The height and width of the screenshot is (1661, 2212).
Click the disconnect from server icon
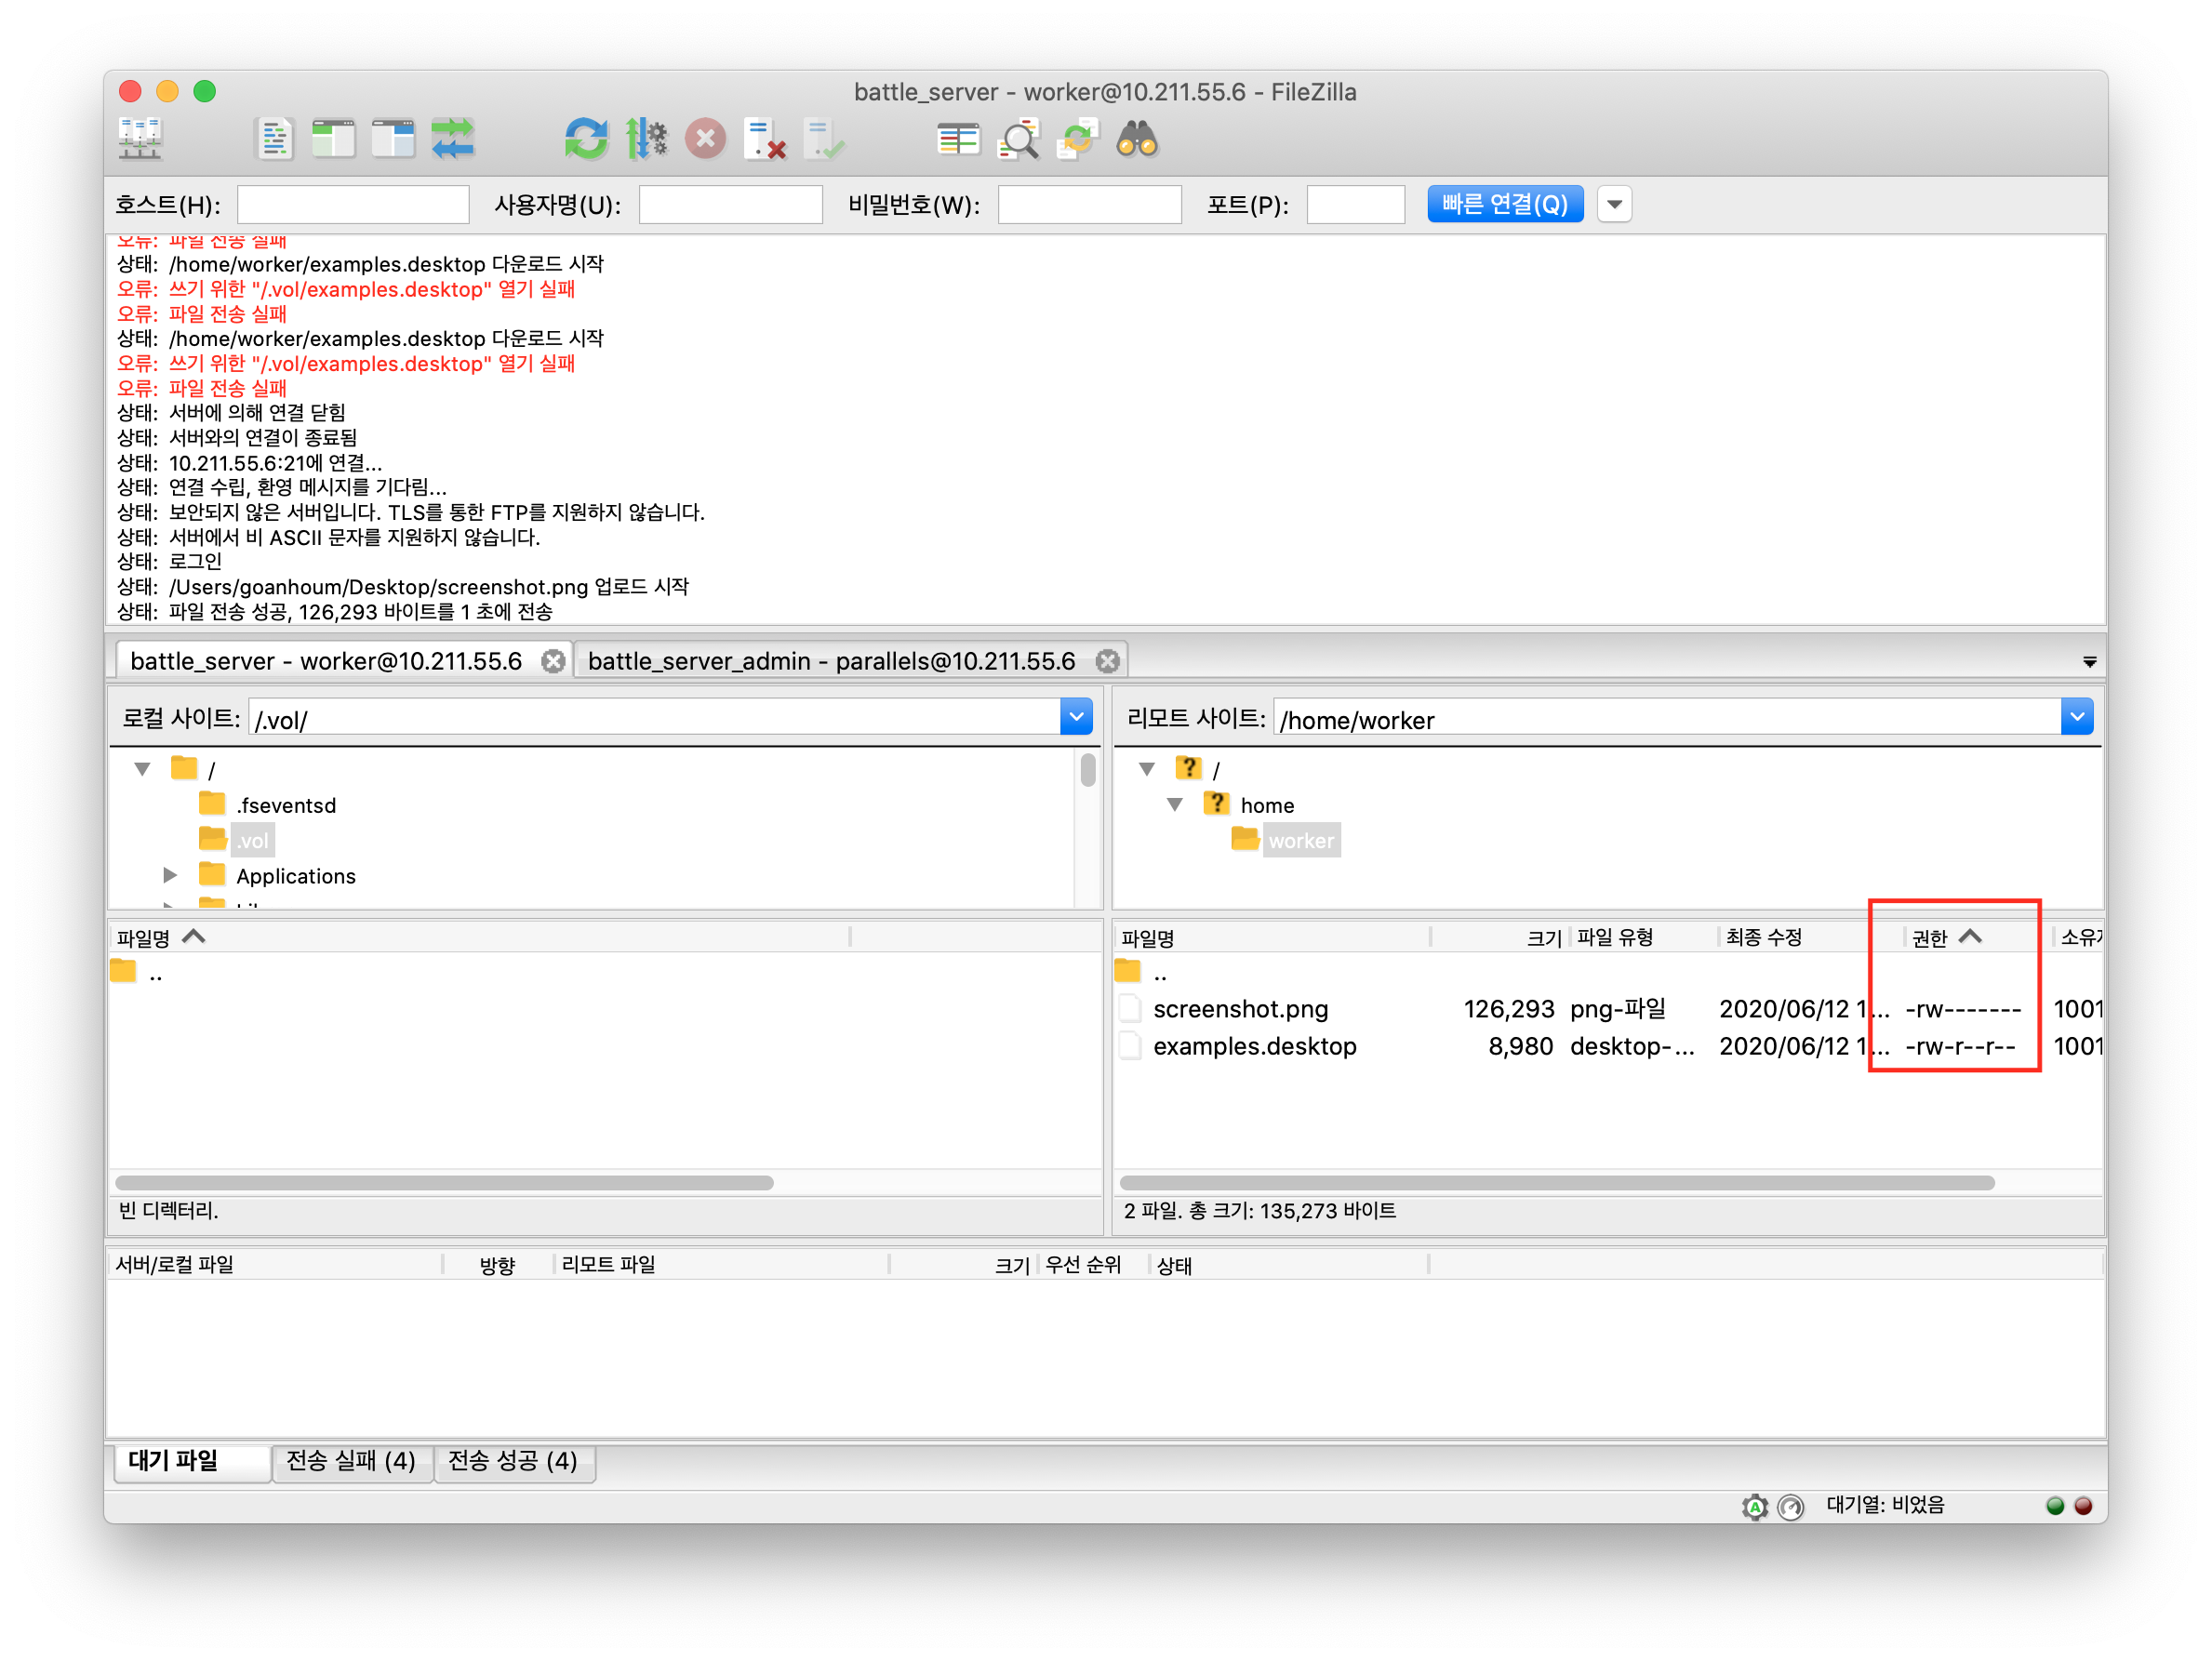coord(765,139)
